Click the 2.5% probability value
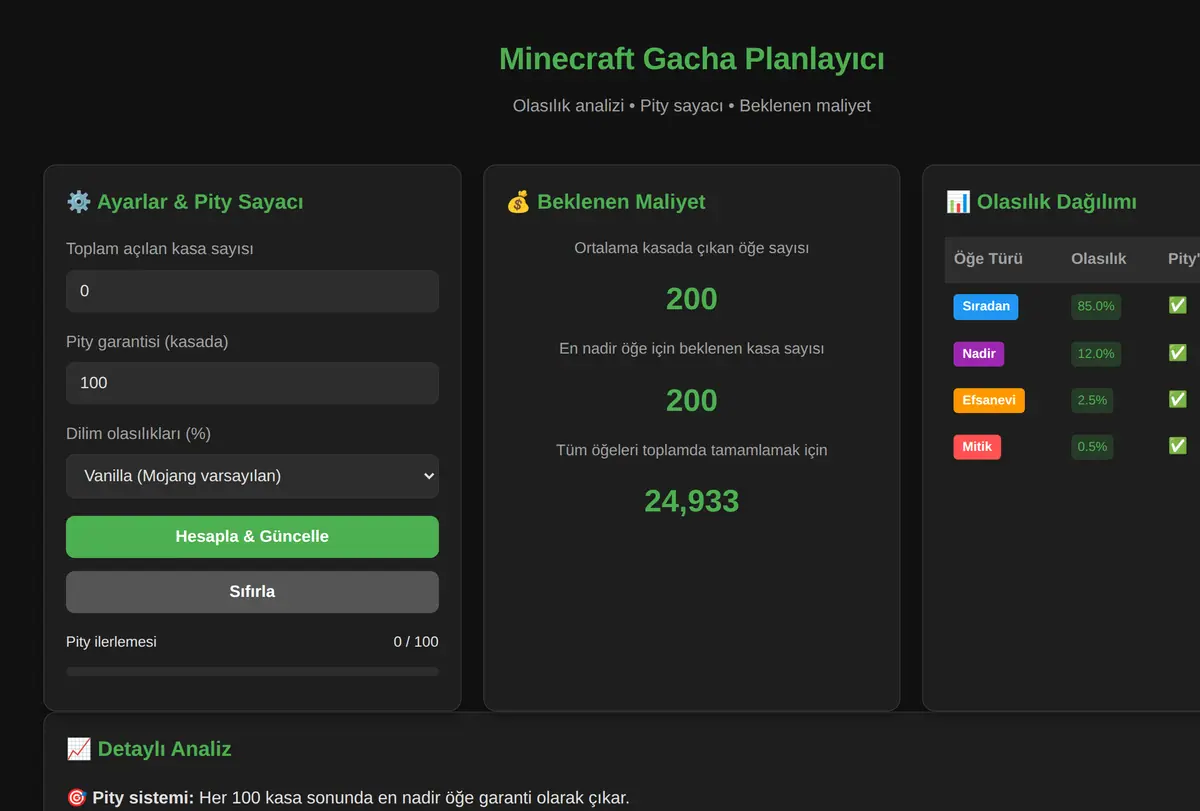1200x811 pixels. click(x=1092, y=400)
